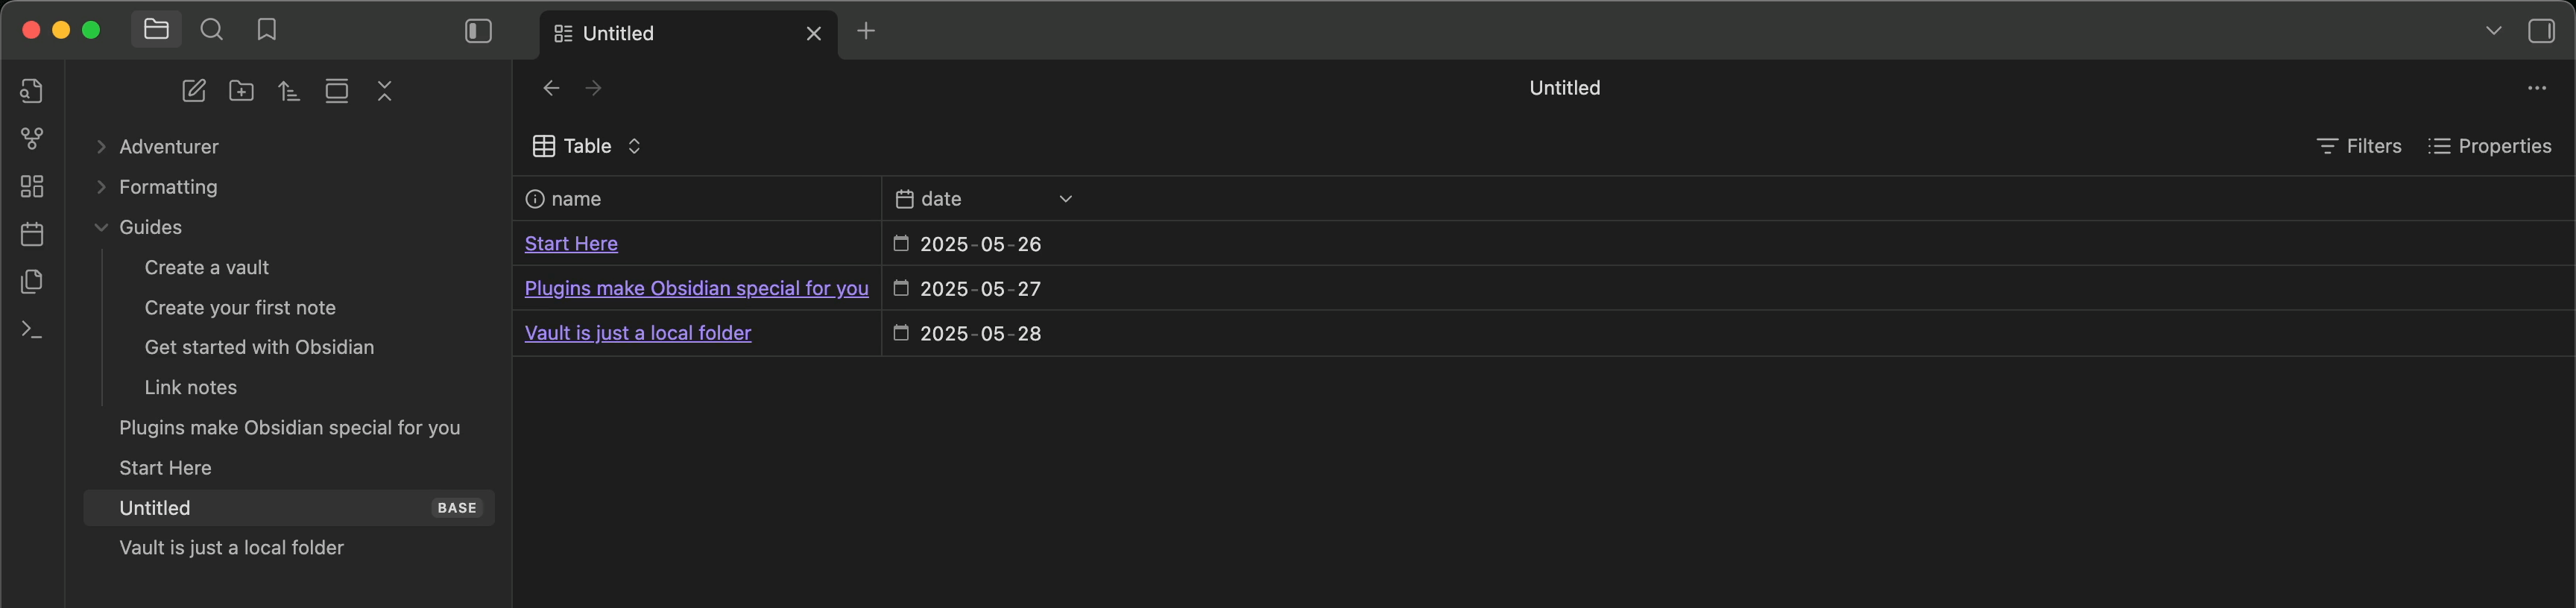Select the Link notes file in explorer

point(191,388)
